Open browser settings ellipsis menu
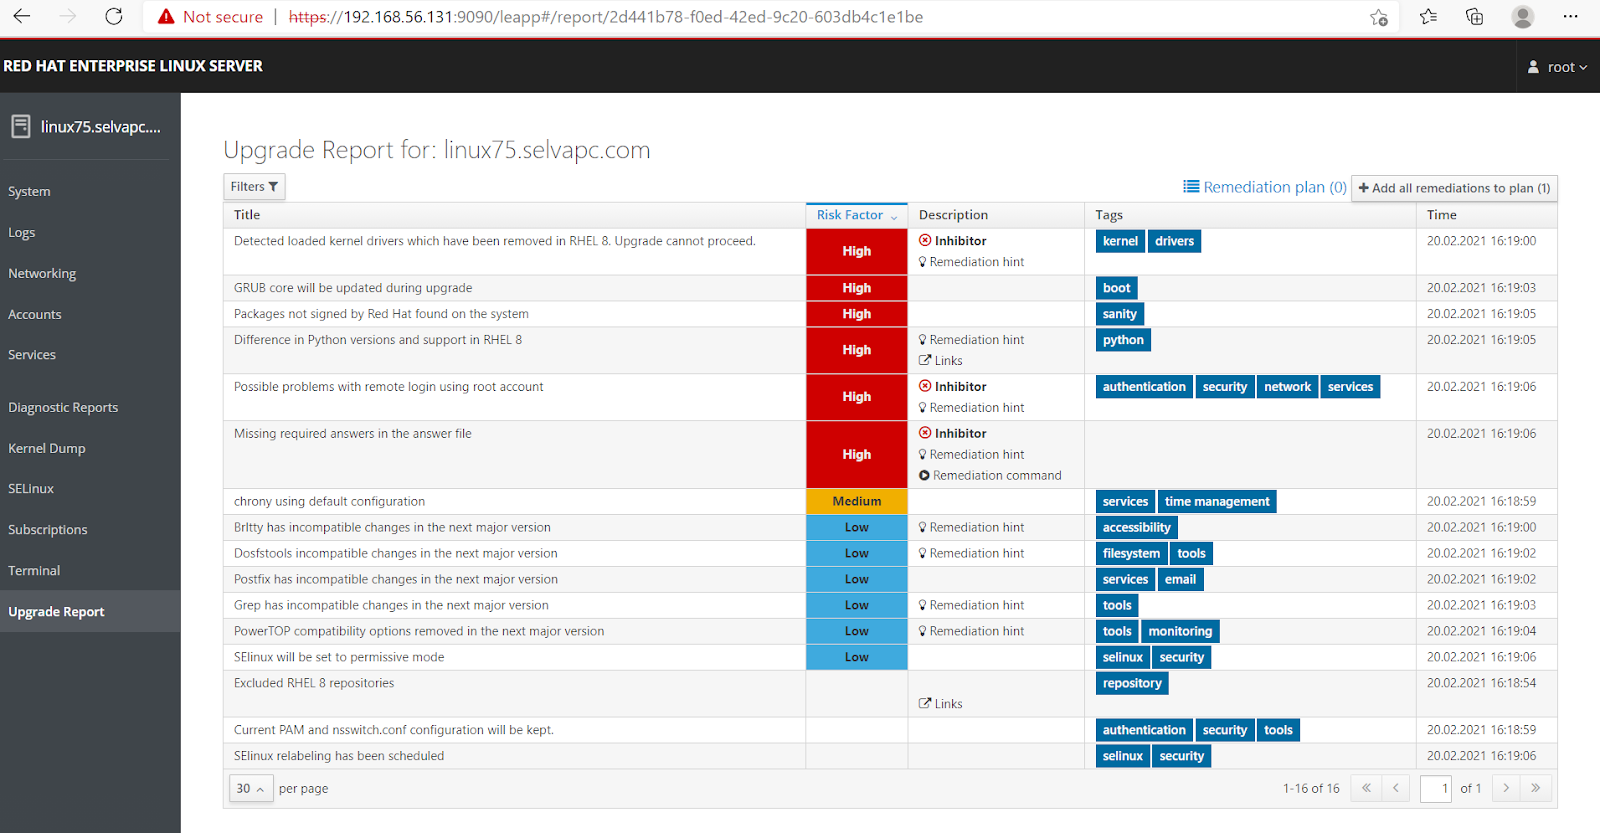The width and height of the screenshot is (1600, 833). pos(1570,17)
